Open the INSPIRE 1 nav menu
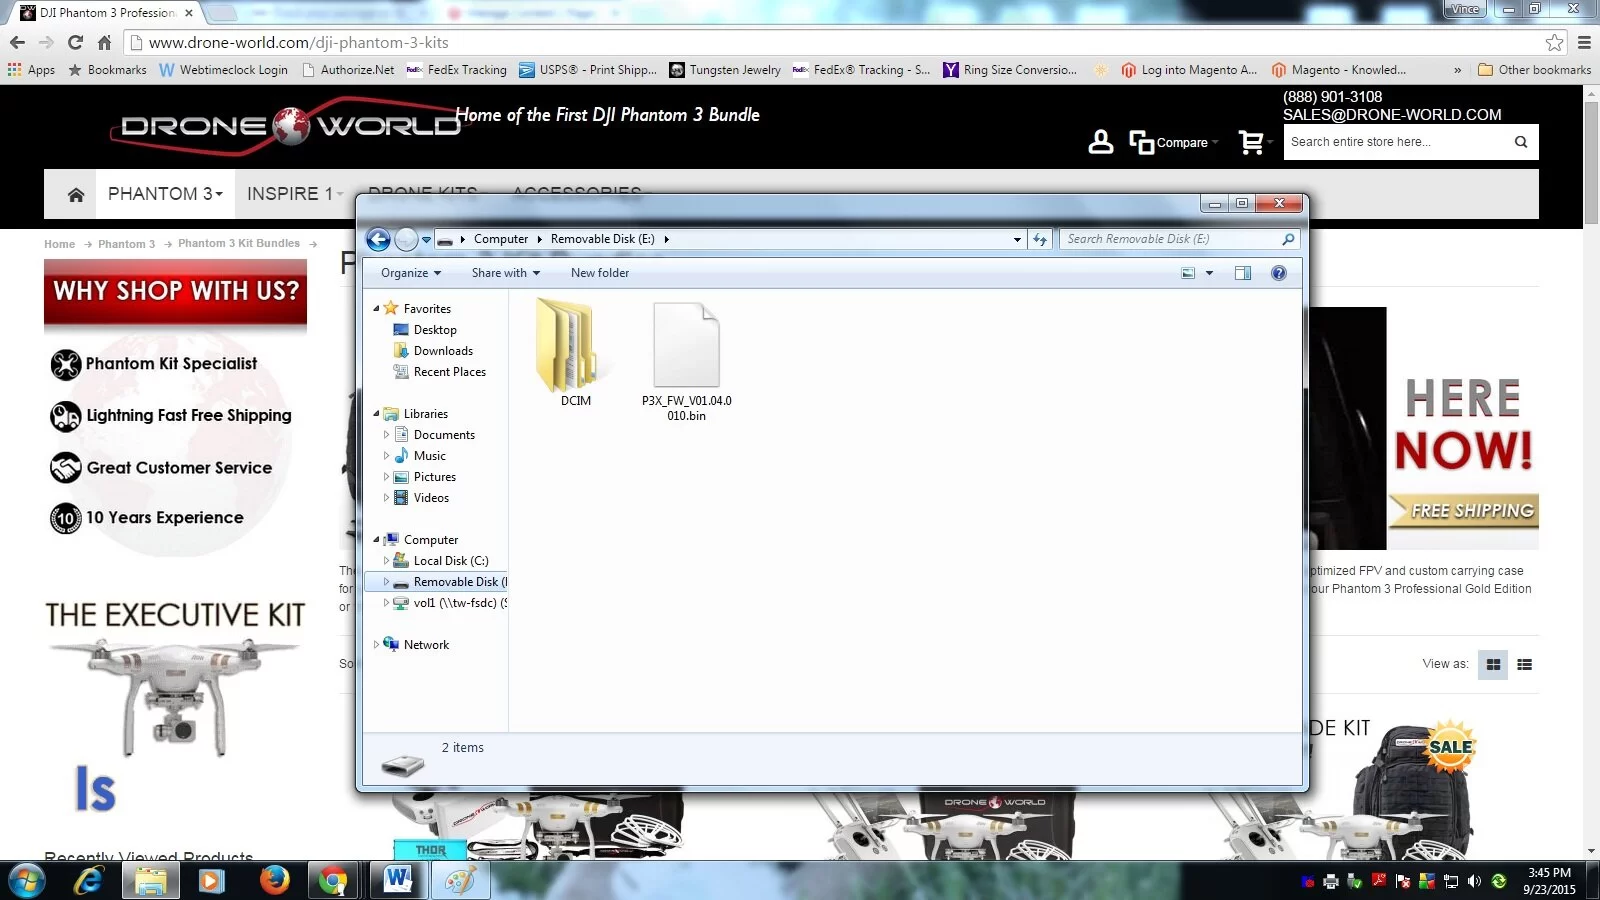The width and height of the screenshot is (1600, 900). click(295, 194)
